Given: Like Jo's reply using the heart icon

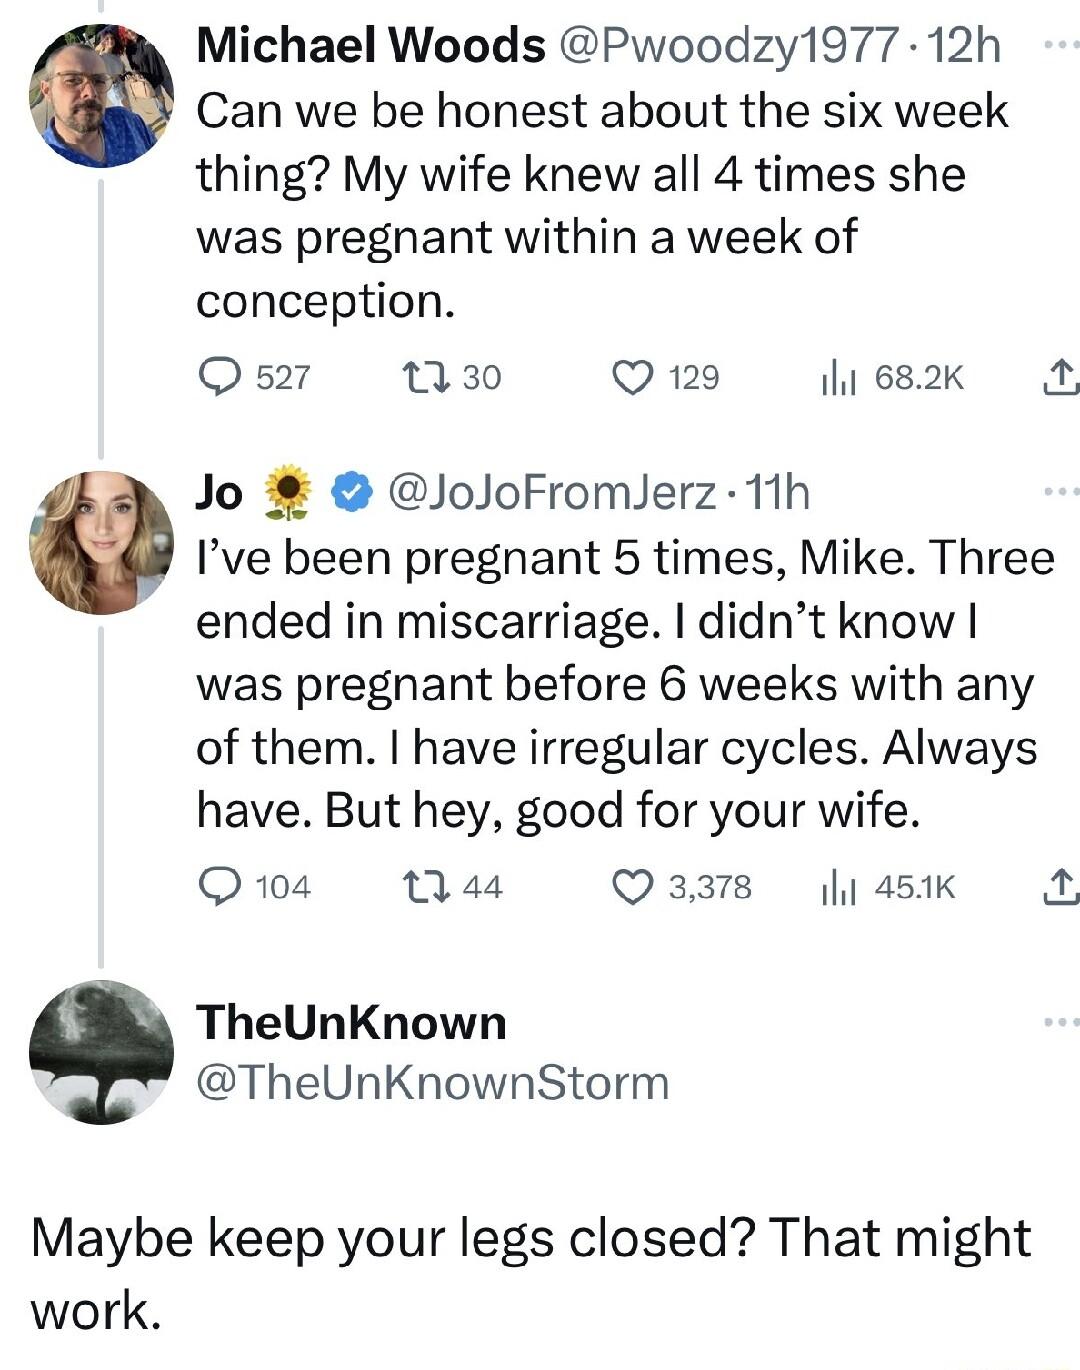Looking at the screenshot, I should point(633,886).
